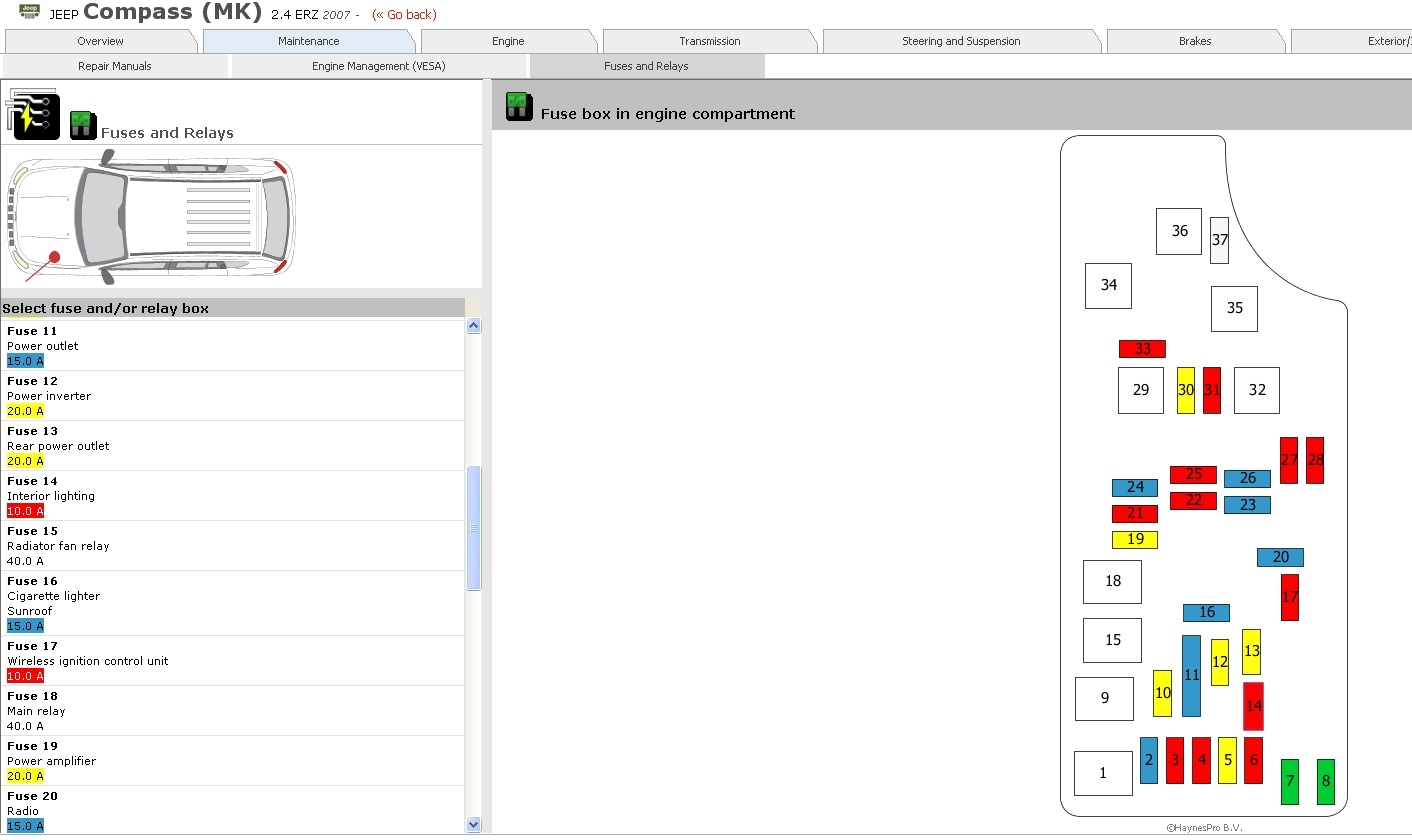Click red fuse 33 in diagram

pyautogui.click(x=1142, y=349)
